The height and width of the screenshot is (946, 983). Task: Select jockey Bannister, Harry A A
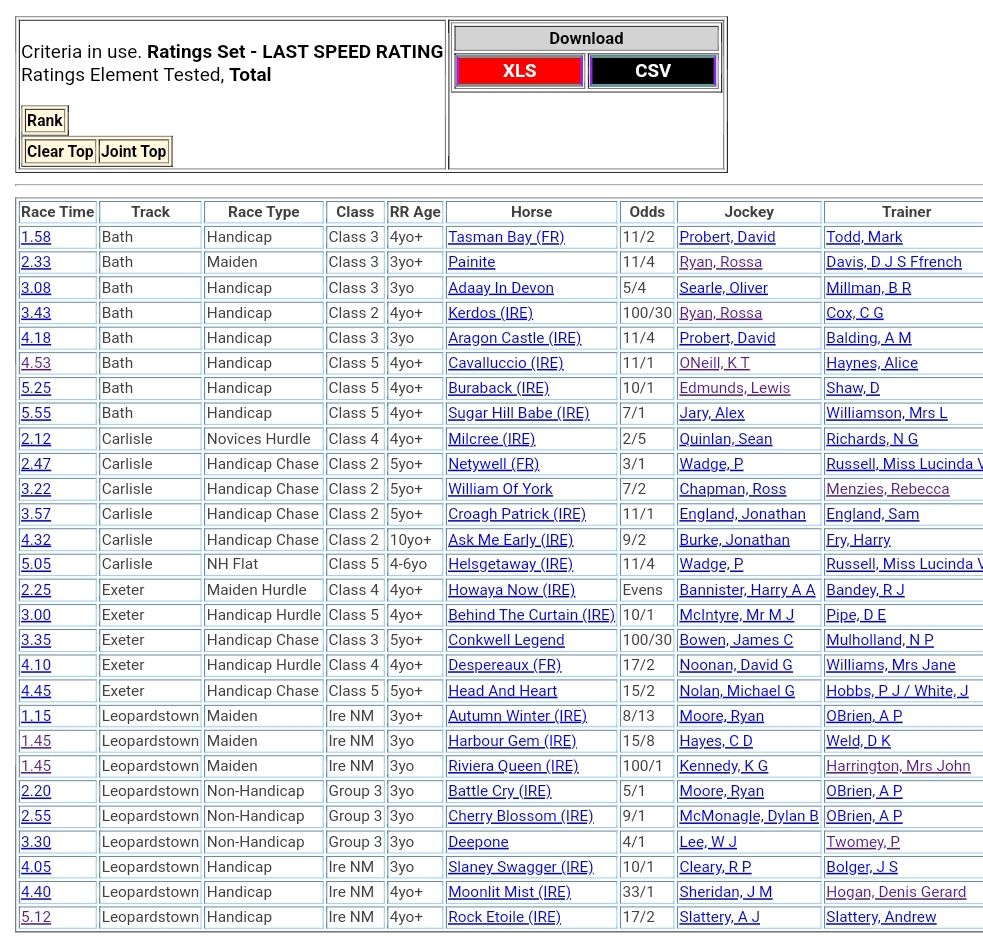[747, 590]
